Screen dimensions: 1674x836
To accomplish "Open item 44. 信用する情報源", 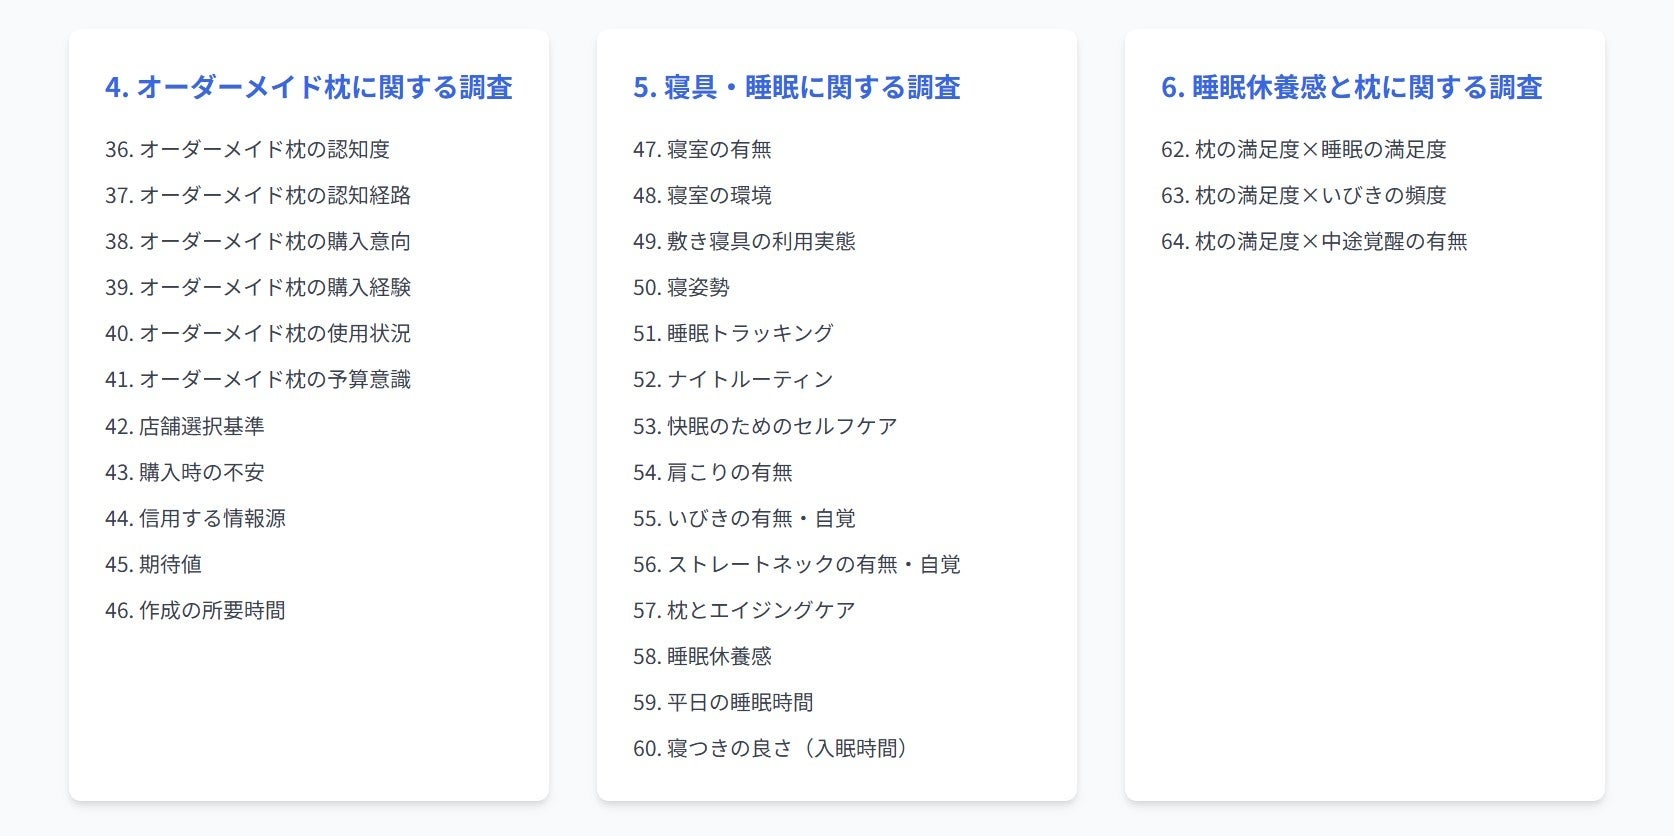I will [x=195, y=518].
